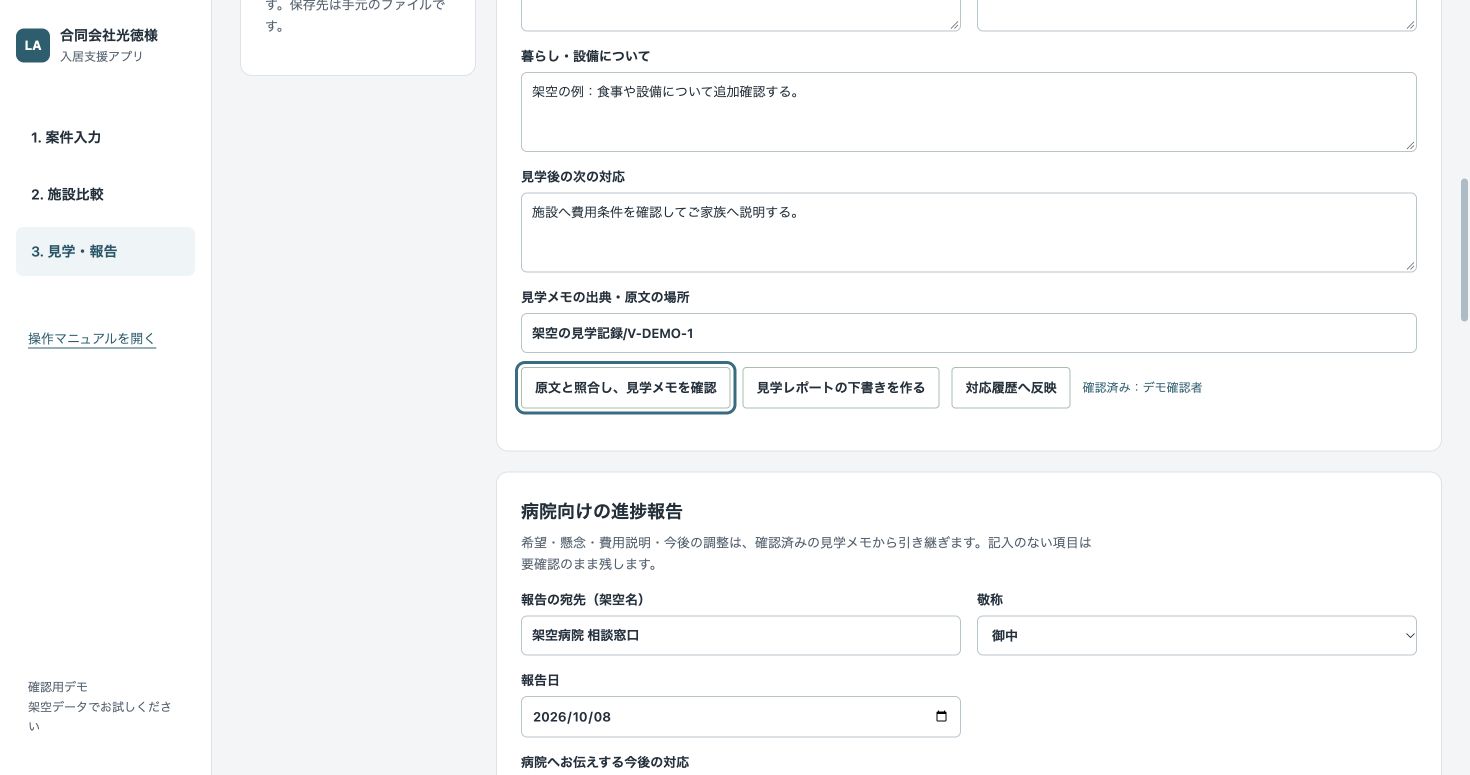Click the 合同会社光徳様 company name
1470x775 pixels.
click(x=109, y=35)
